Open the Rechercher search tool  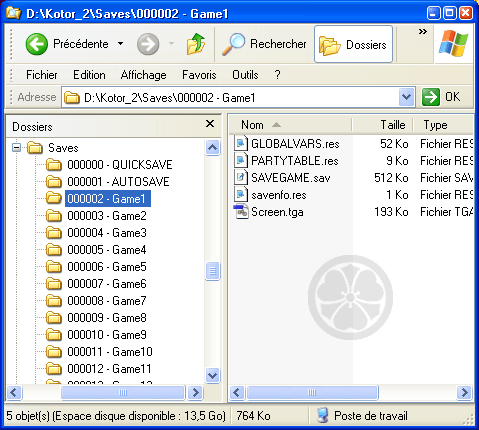click(x=264, y=44)
